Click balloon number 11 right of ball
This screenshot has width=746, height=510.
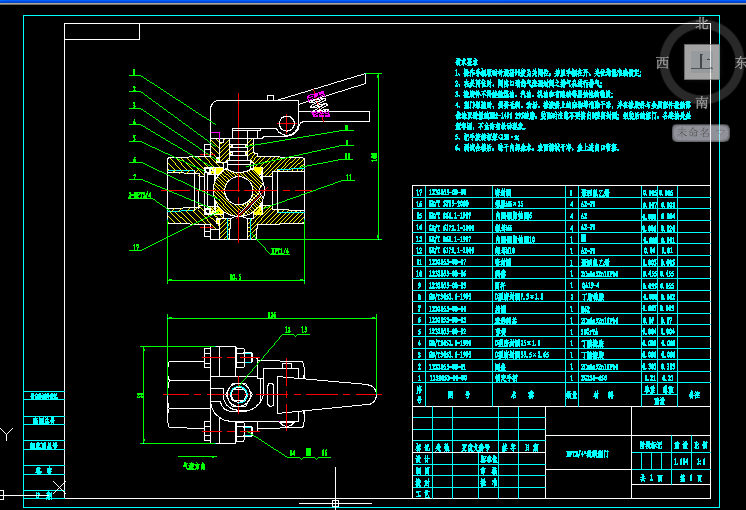tap(349, 177)
